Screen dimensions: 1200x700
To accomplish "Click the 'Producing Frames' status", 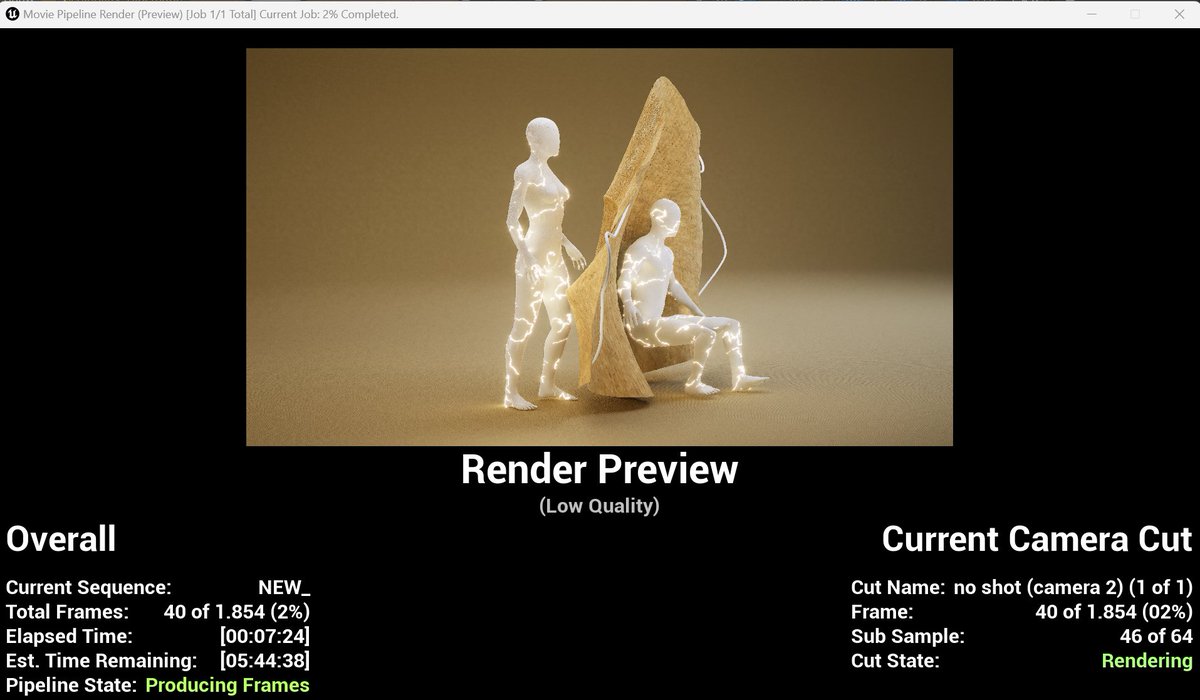I will [x=228, y=685].
